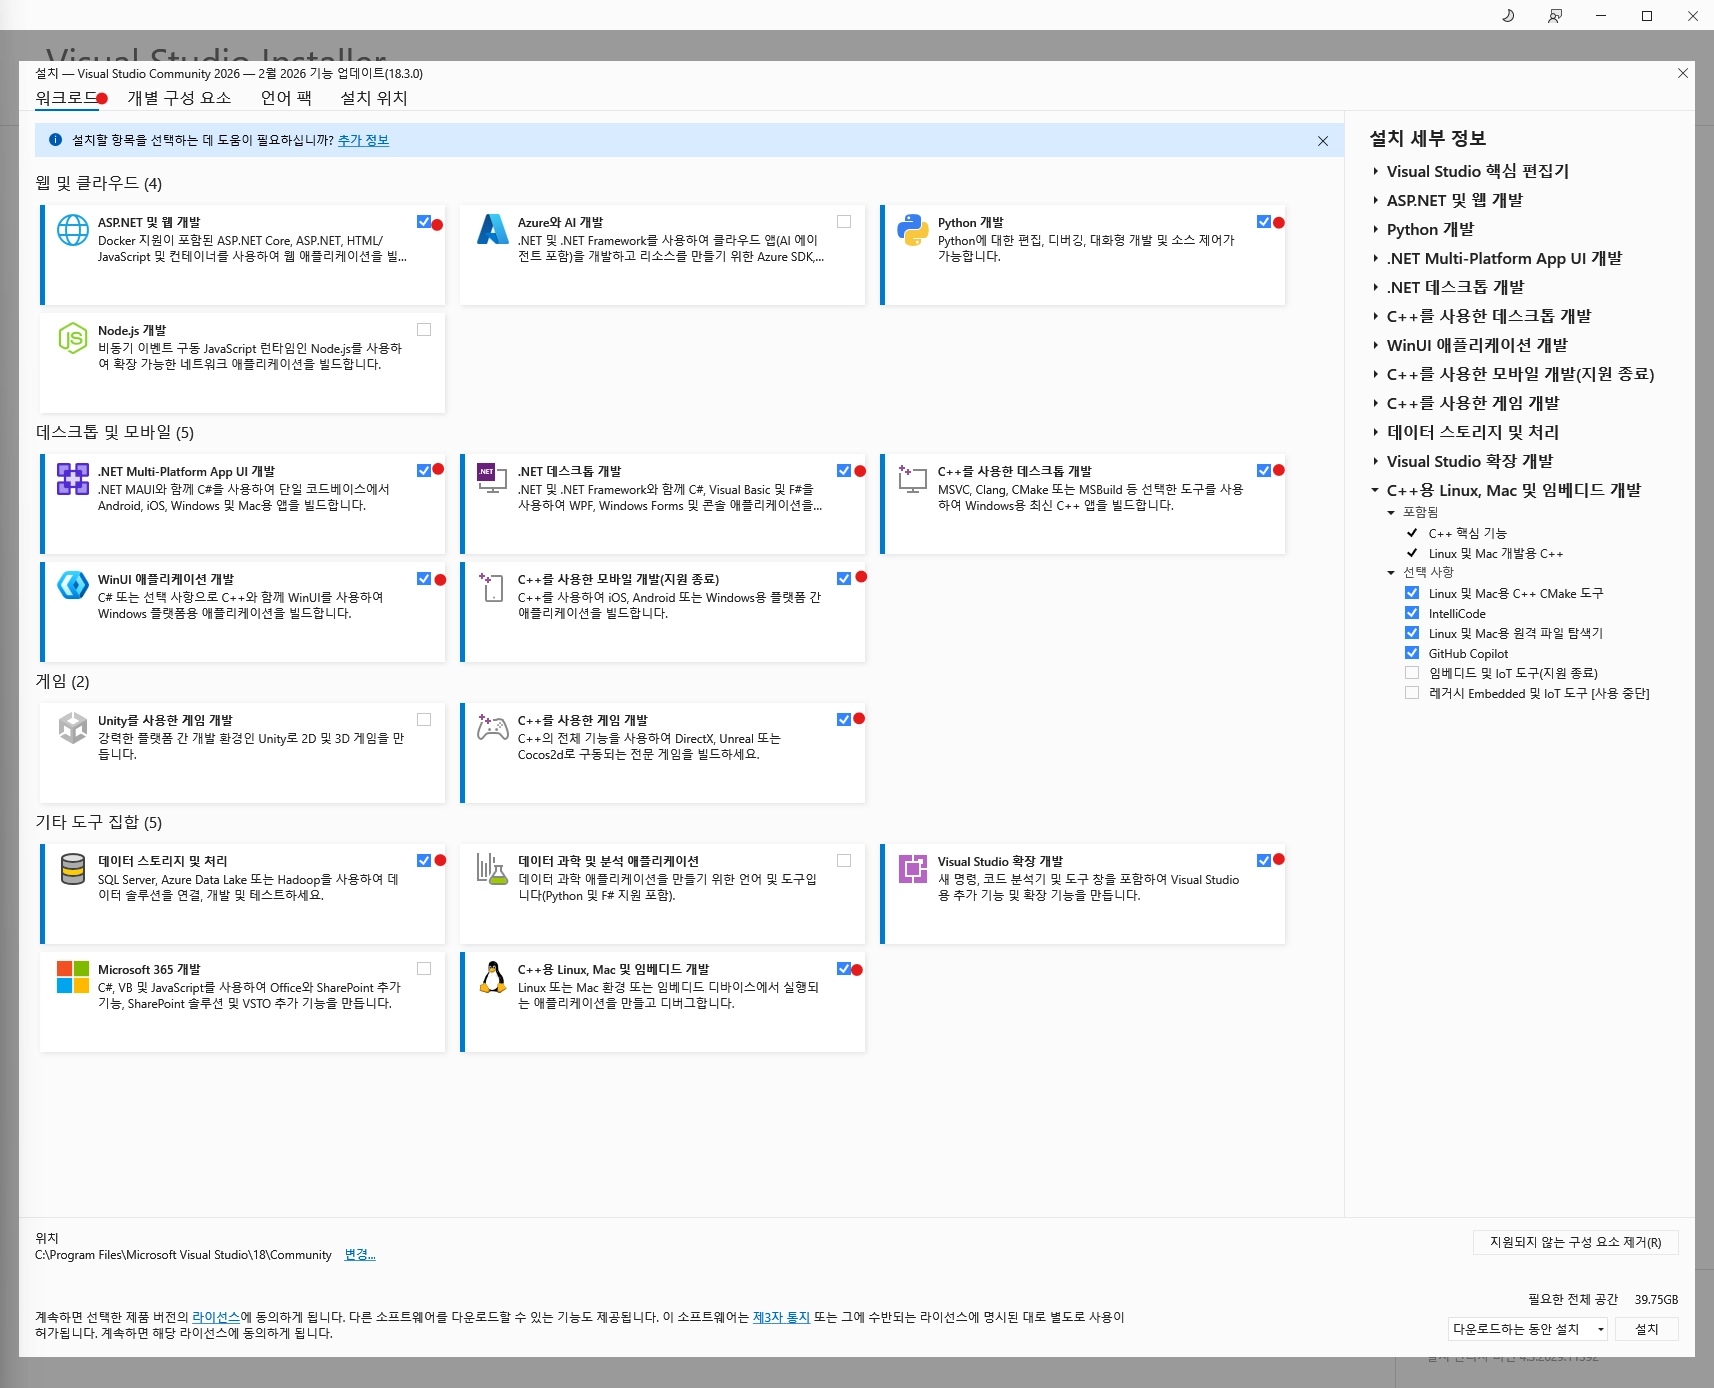
Task: Click the Microsoft 365 development icon
Action: point(72,977)
